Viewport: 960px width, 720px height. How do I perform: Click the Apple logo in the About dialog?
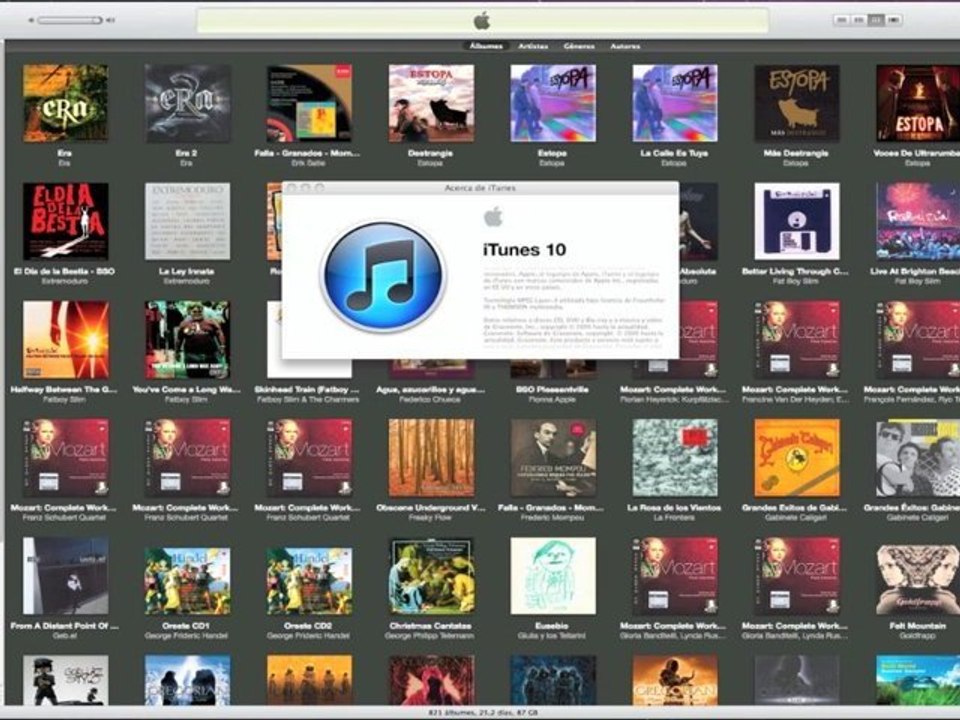[x=493, y=217]
